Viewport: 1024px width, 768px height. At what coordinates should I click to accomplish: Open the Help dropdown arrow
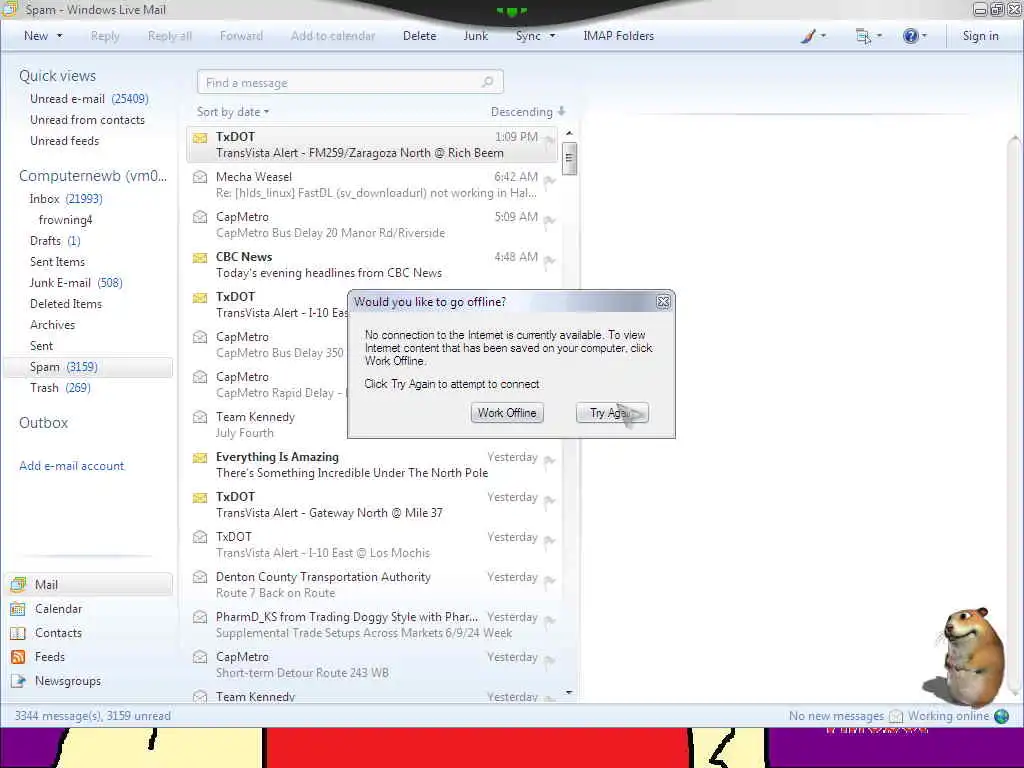pyautogui.click(x=924, y=36)
